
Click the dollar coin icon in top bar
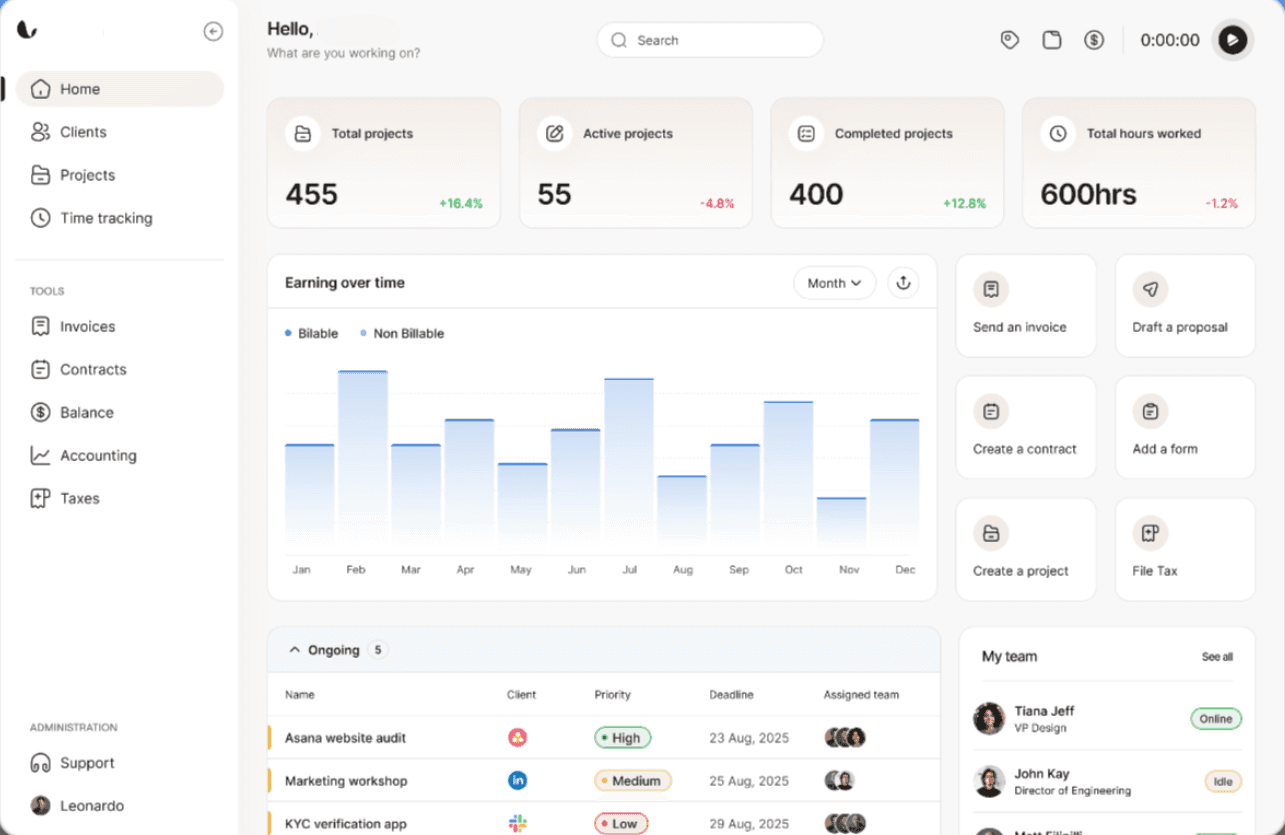(x=1094, y=40)
